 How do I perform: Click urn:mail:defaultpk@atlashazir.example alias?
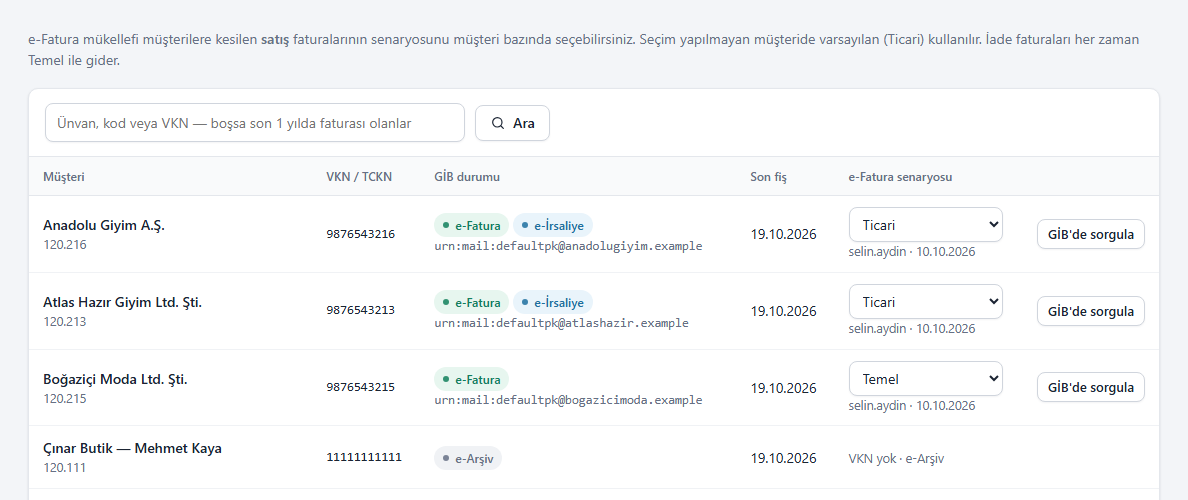point(561,323)
